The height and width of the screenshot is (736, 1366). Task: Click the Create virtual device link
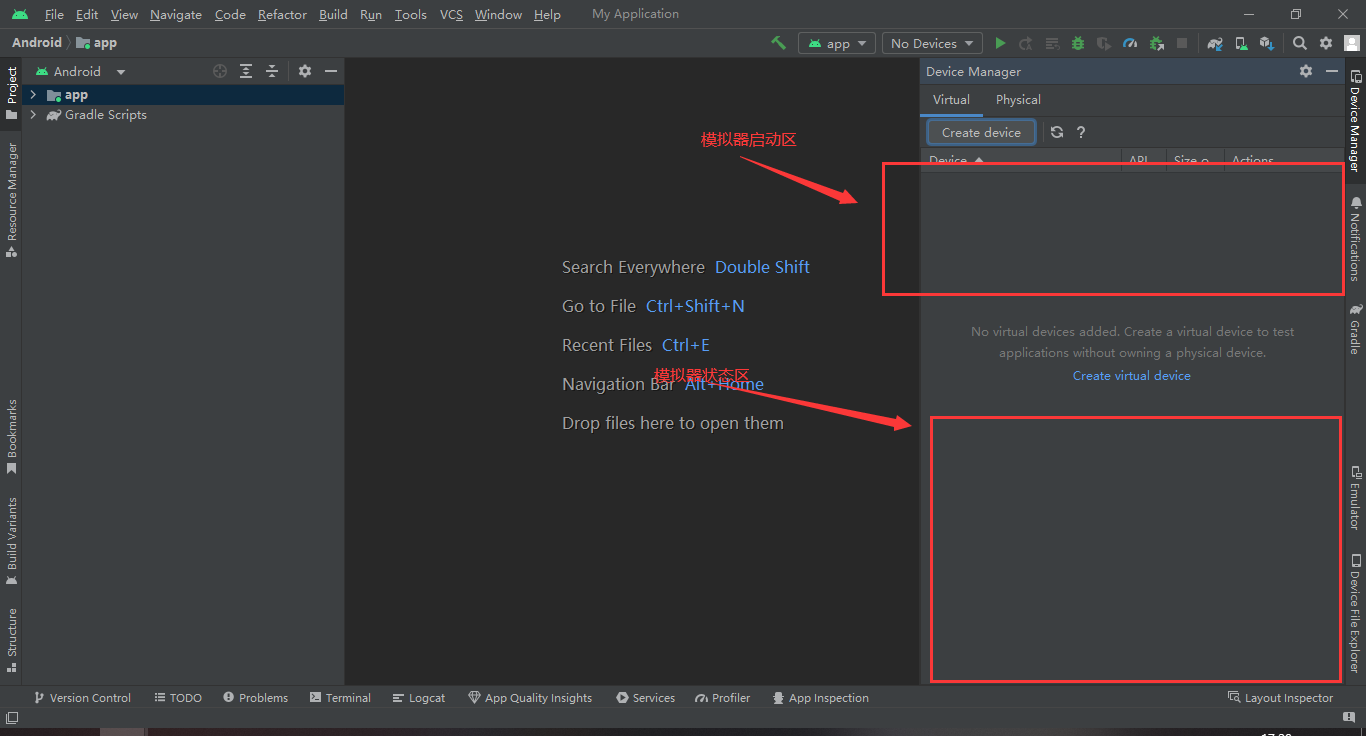click(x=1131, y=375)
